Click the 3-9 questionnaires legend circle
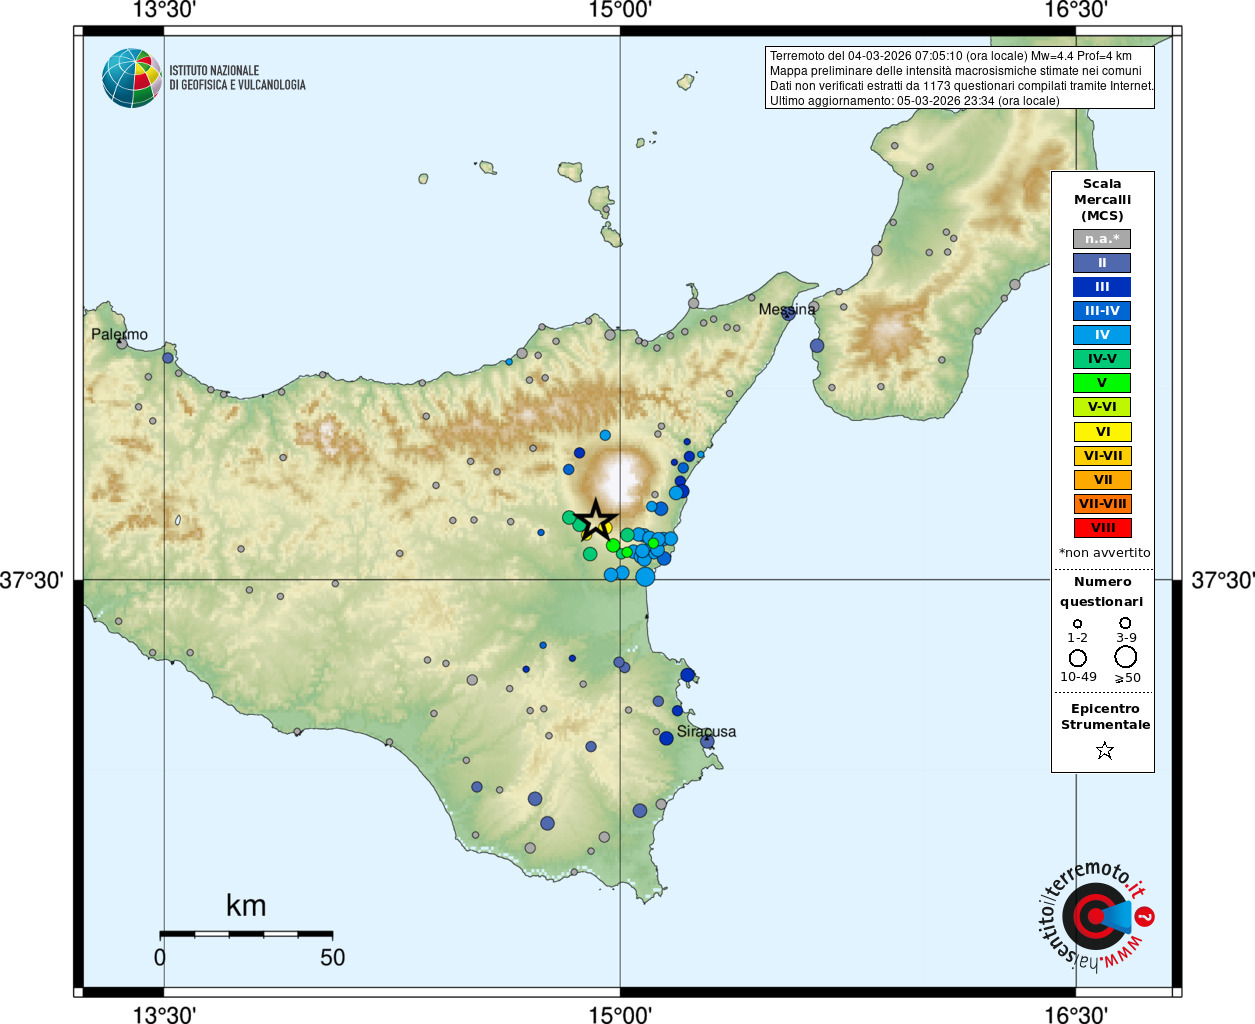 click(x=1125, y=623)
